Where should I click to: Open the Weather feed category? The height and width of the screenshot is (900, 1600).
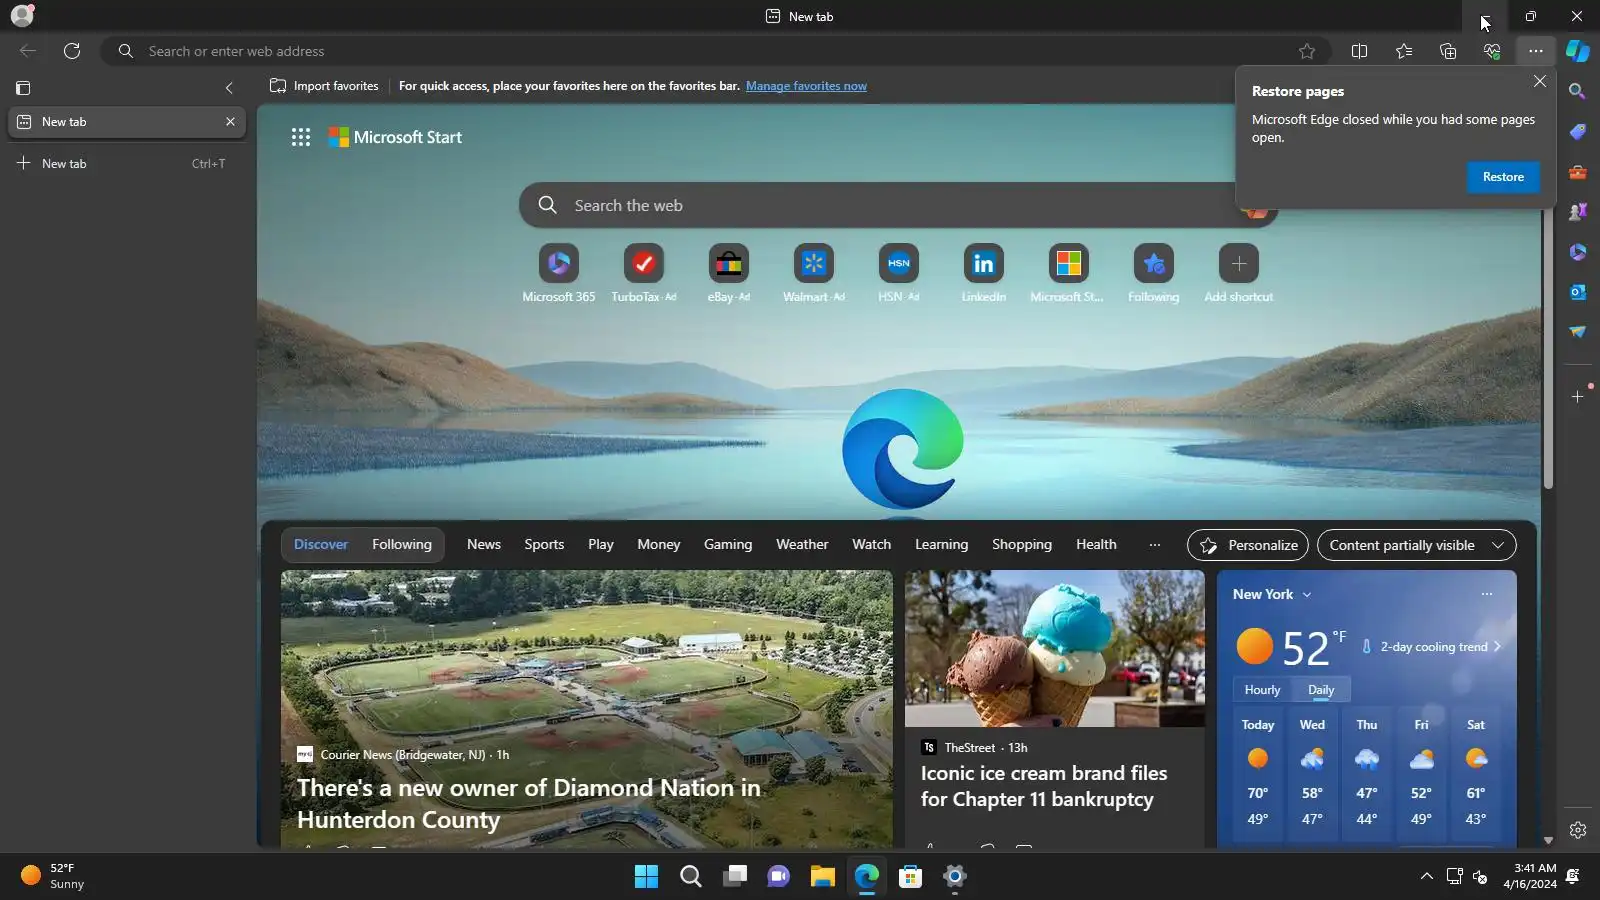pos(802,545)
